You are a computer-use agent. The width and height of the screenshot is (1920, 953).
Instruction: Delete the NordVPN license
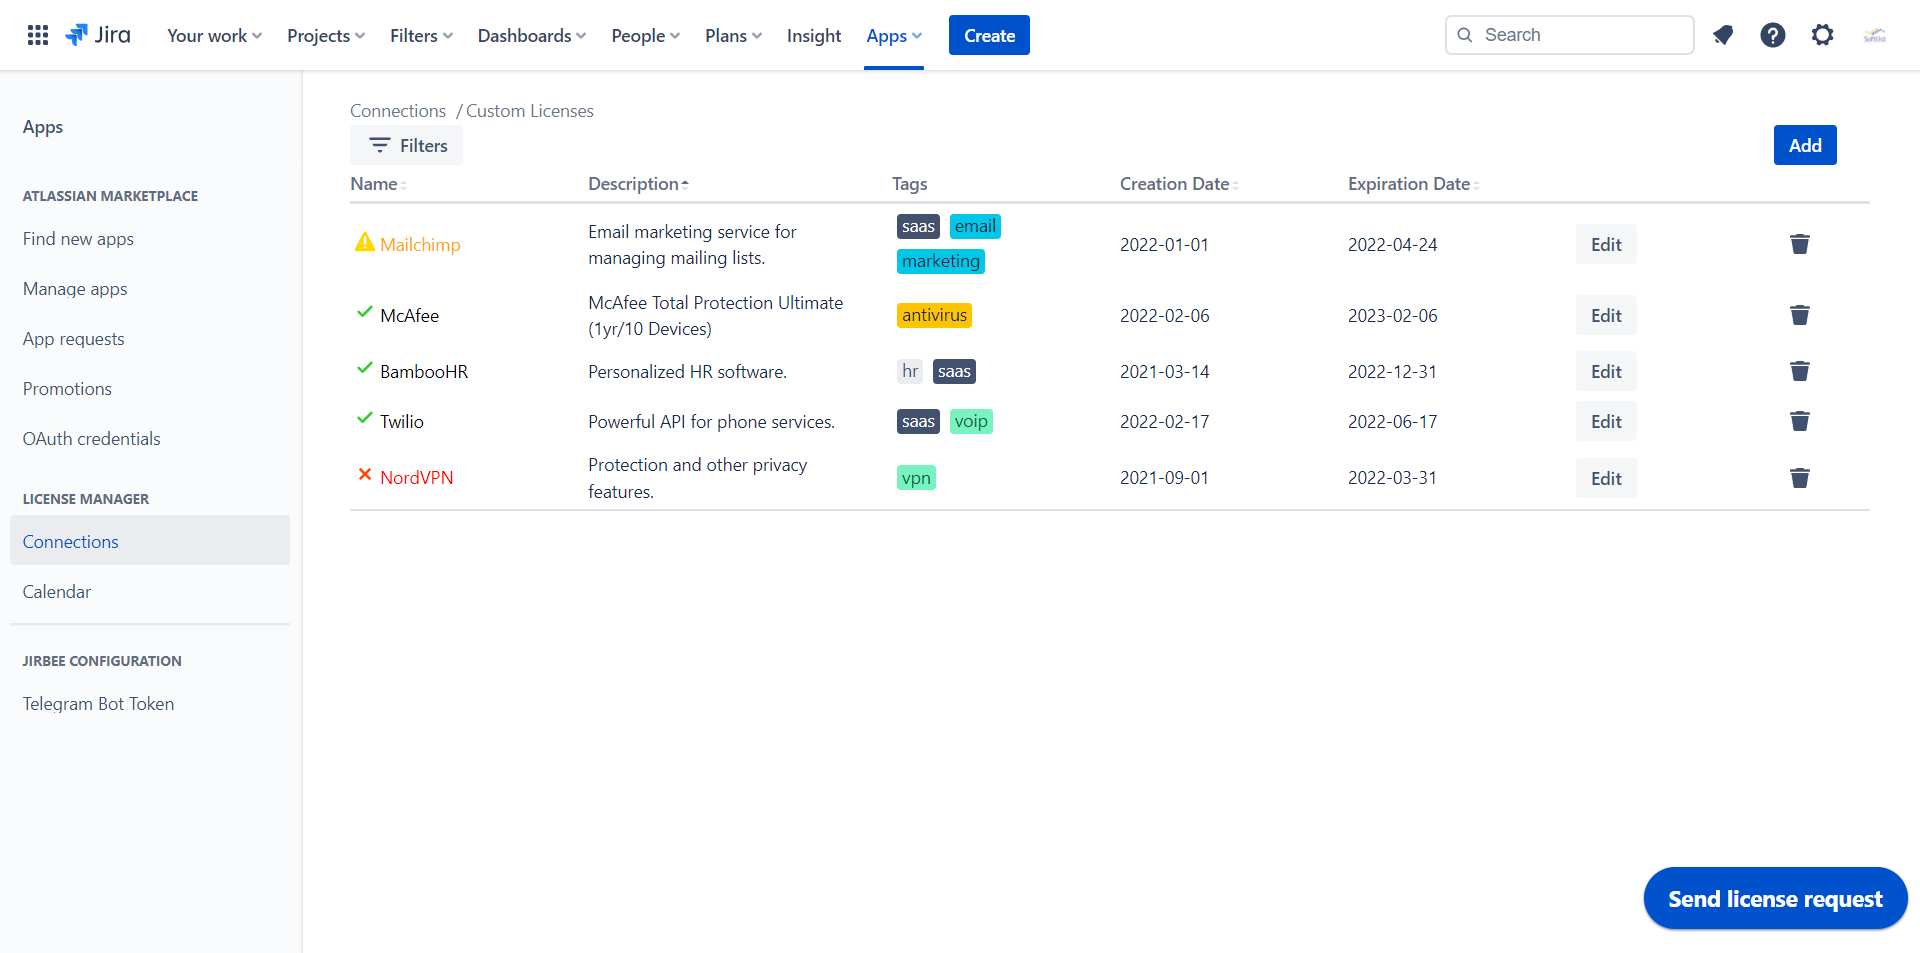click(1800, 478)
